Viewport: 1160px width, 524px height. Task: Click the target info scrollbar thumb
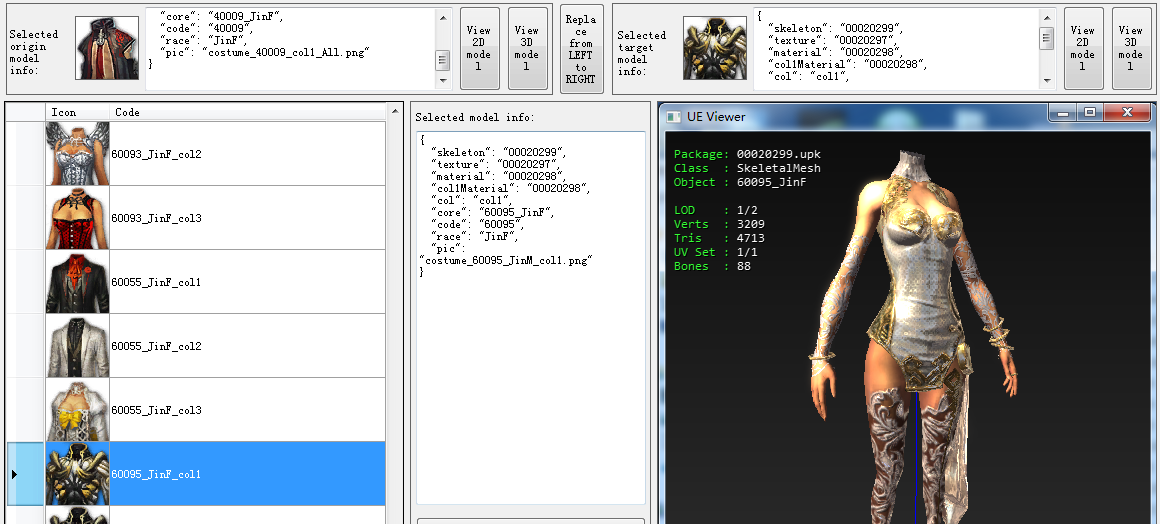[x=1047, y=38]
